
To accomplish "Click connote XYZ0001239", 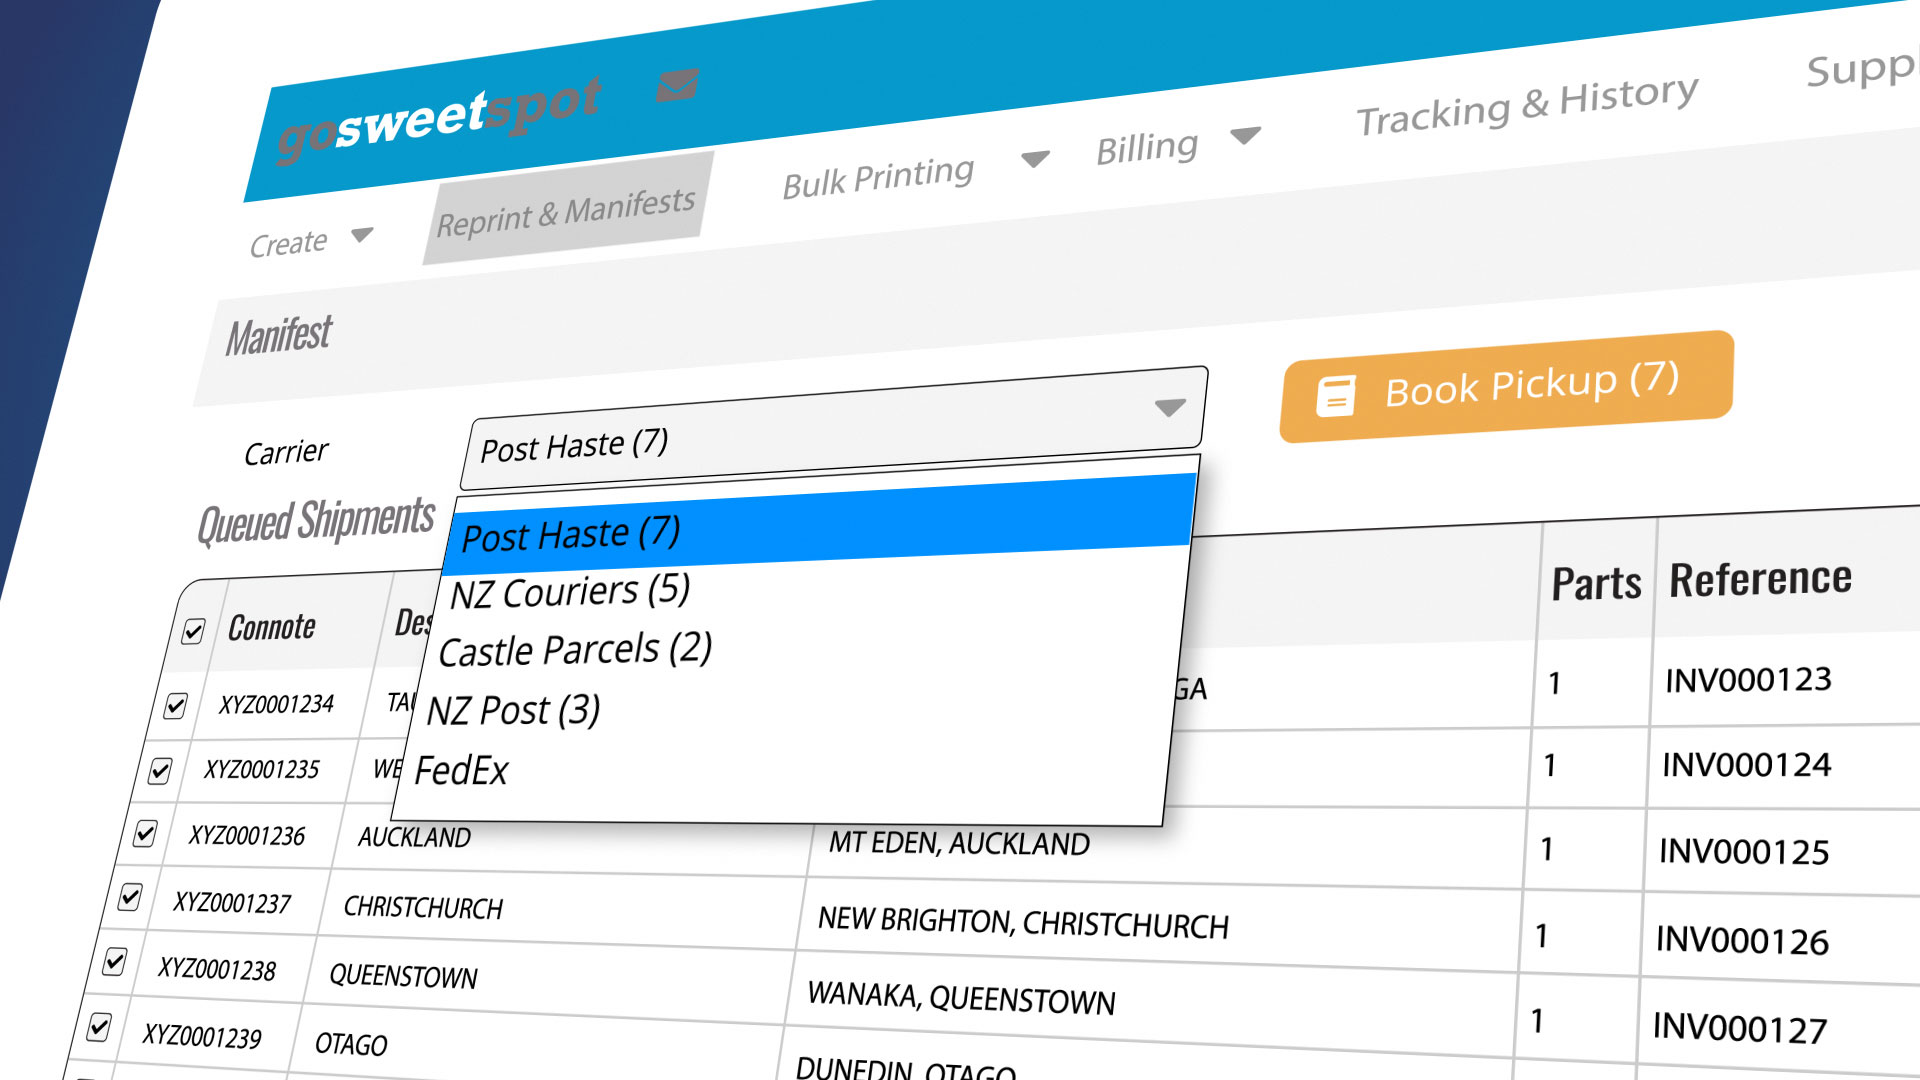I will tap(201, 1035).
